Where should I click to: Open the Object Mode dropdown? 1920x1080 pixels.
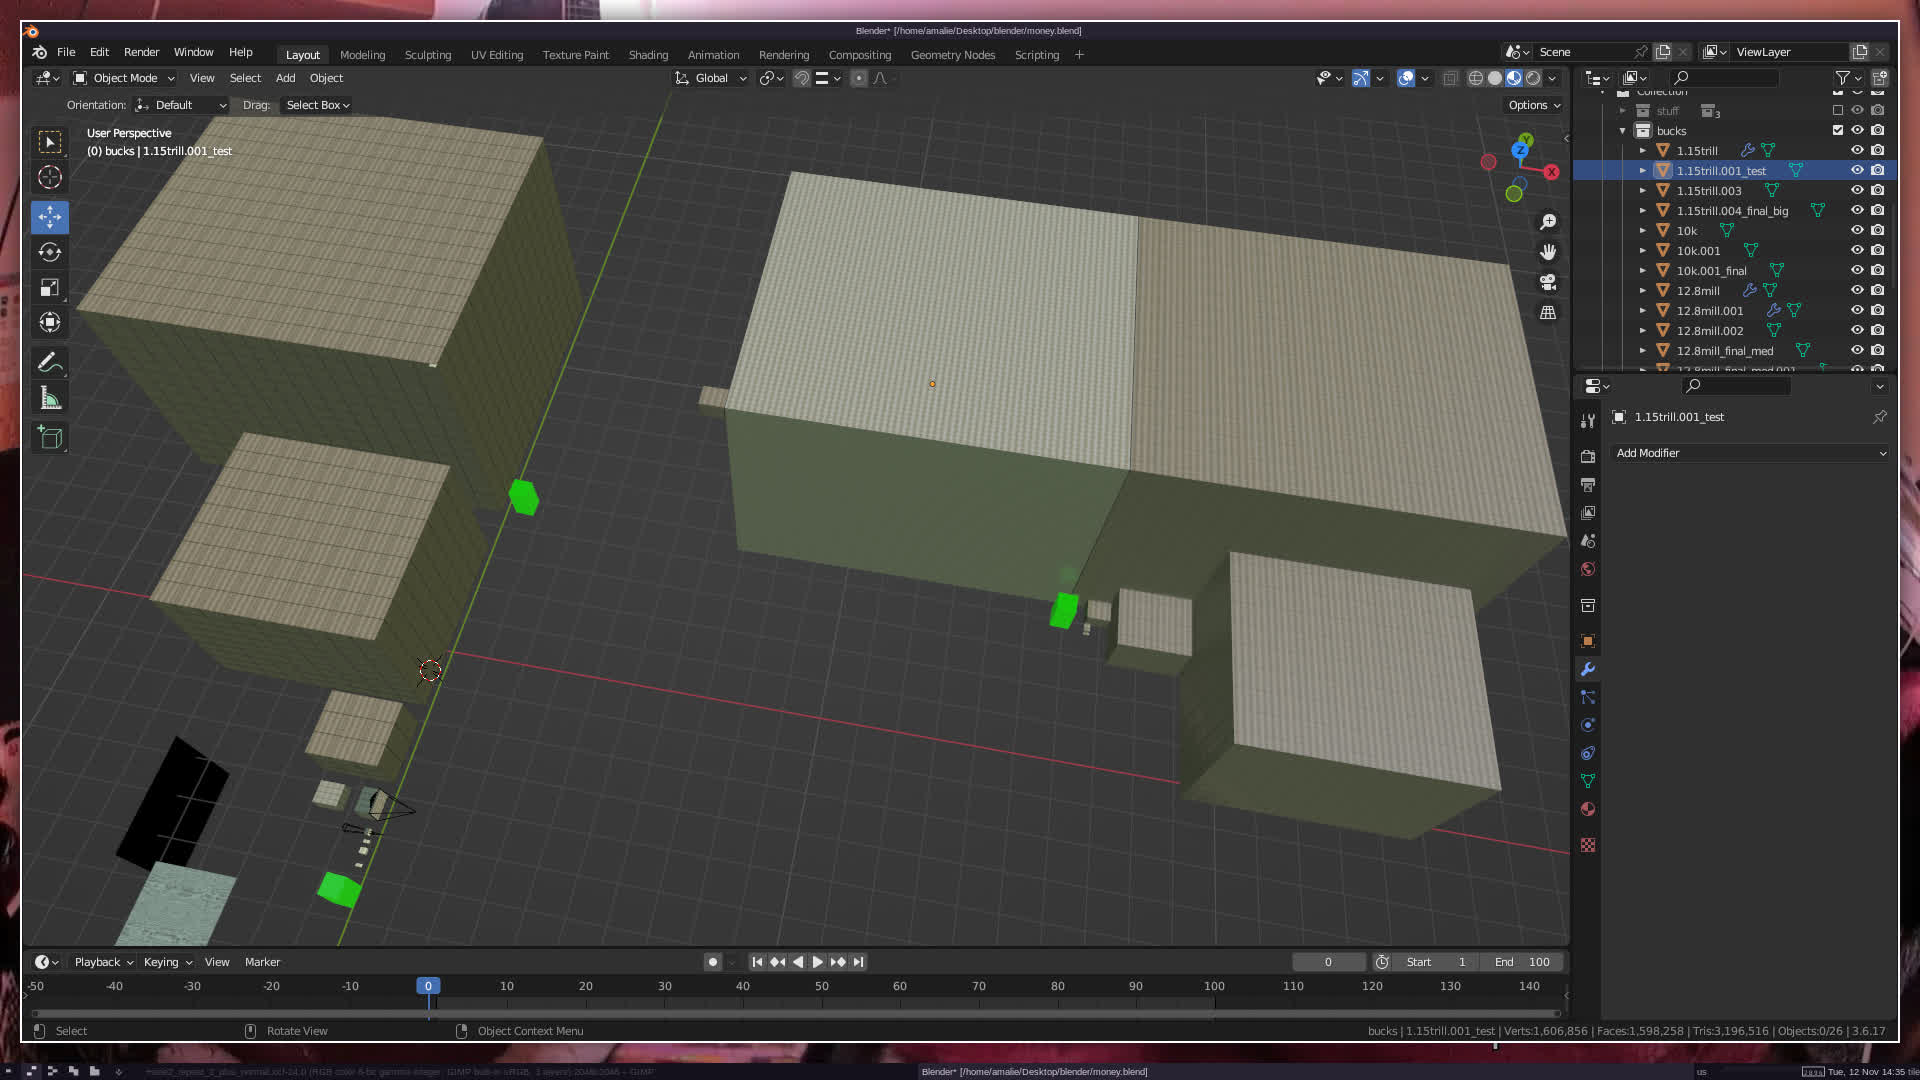(124, 78)
